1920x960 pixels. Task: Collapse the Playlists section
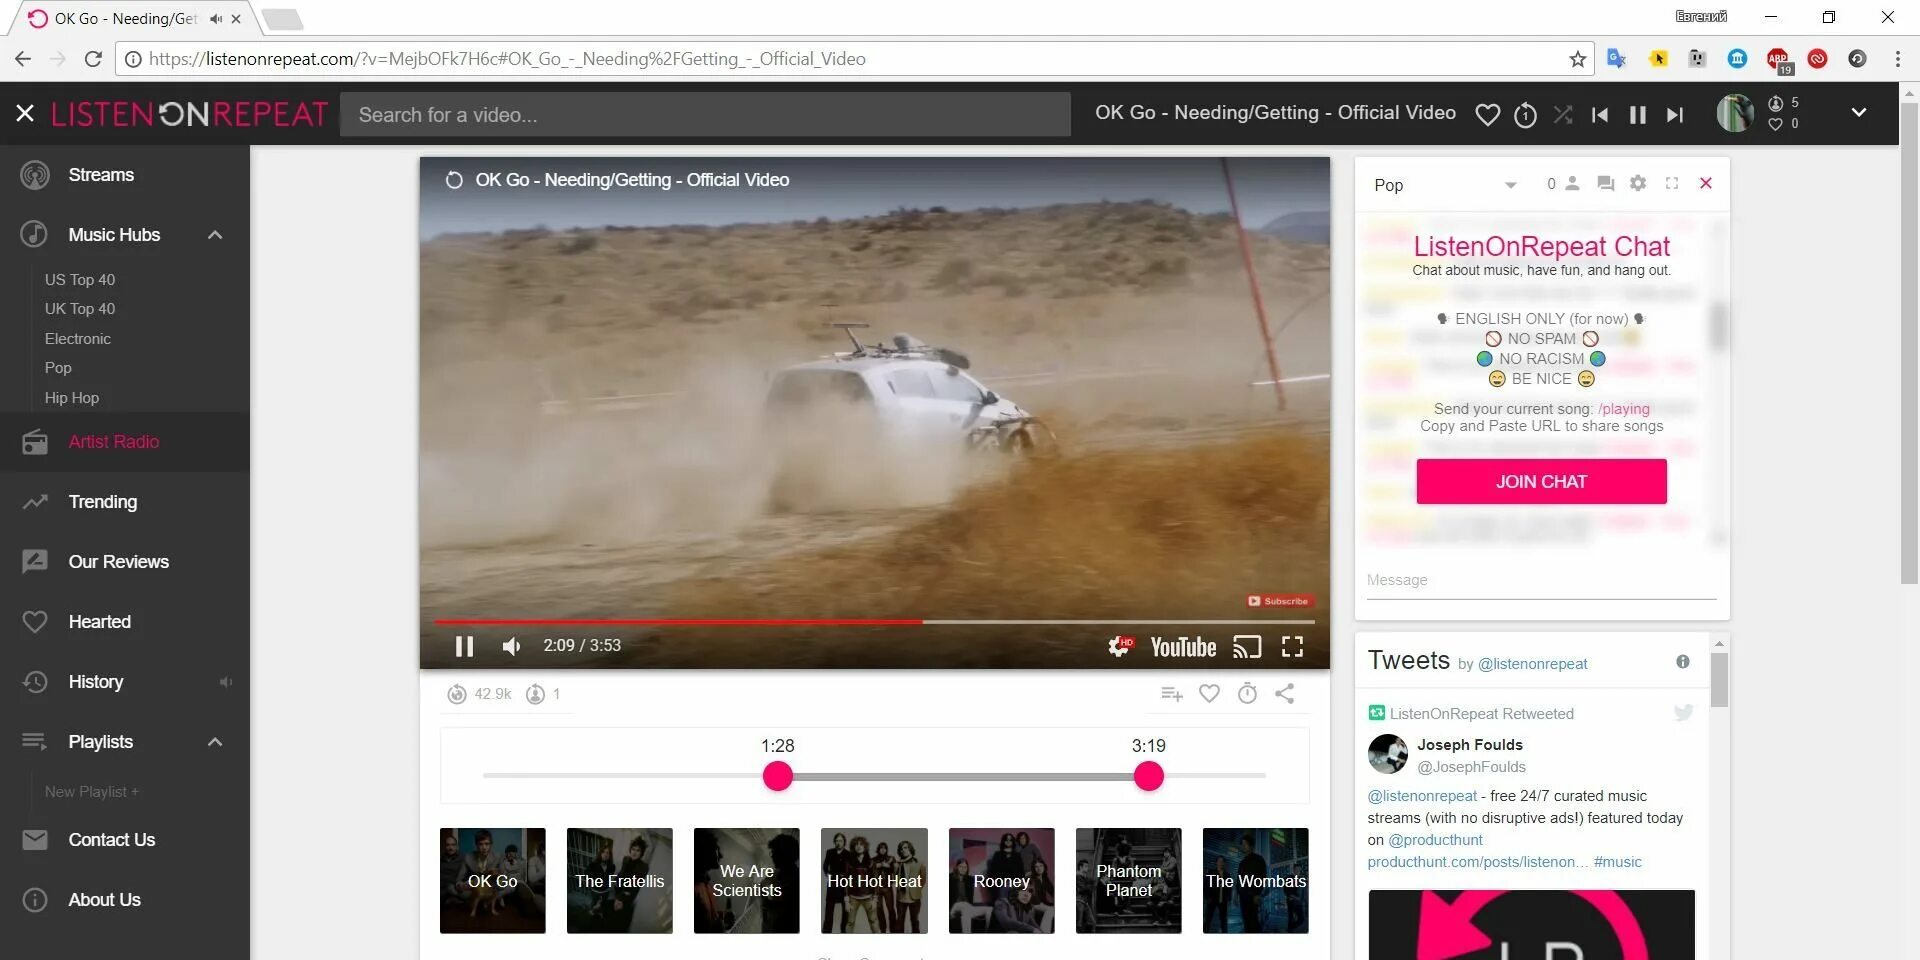pos(215,742)
